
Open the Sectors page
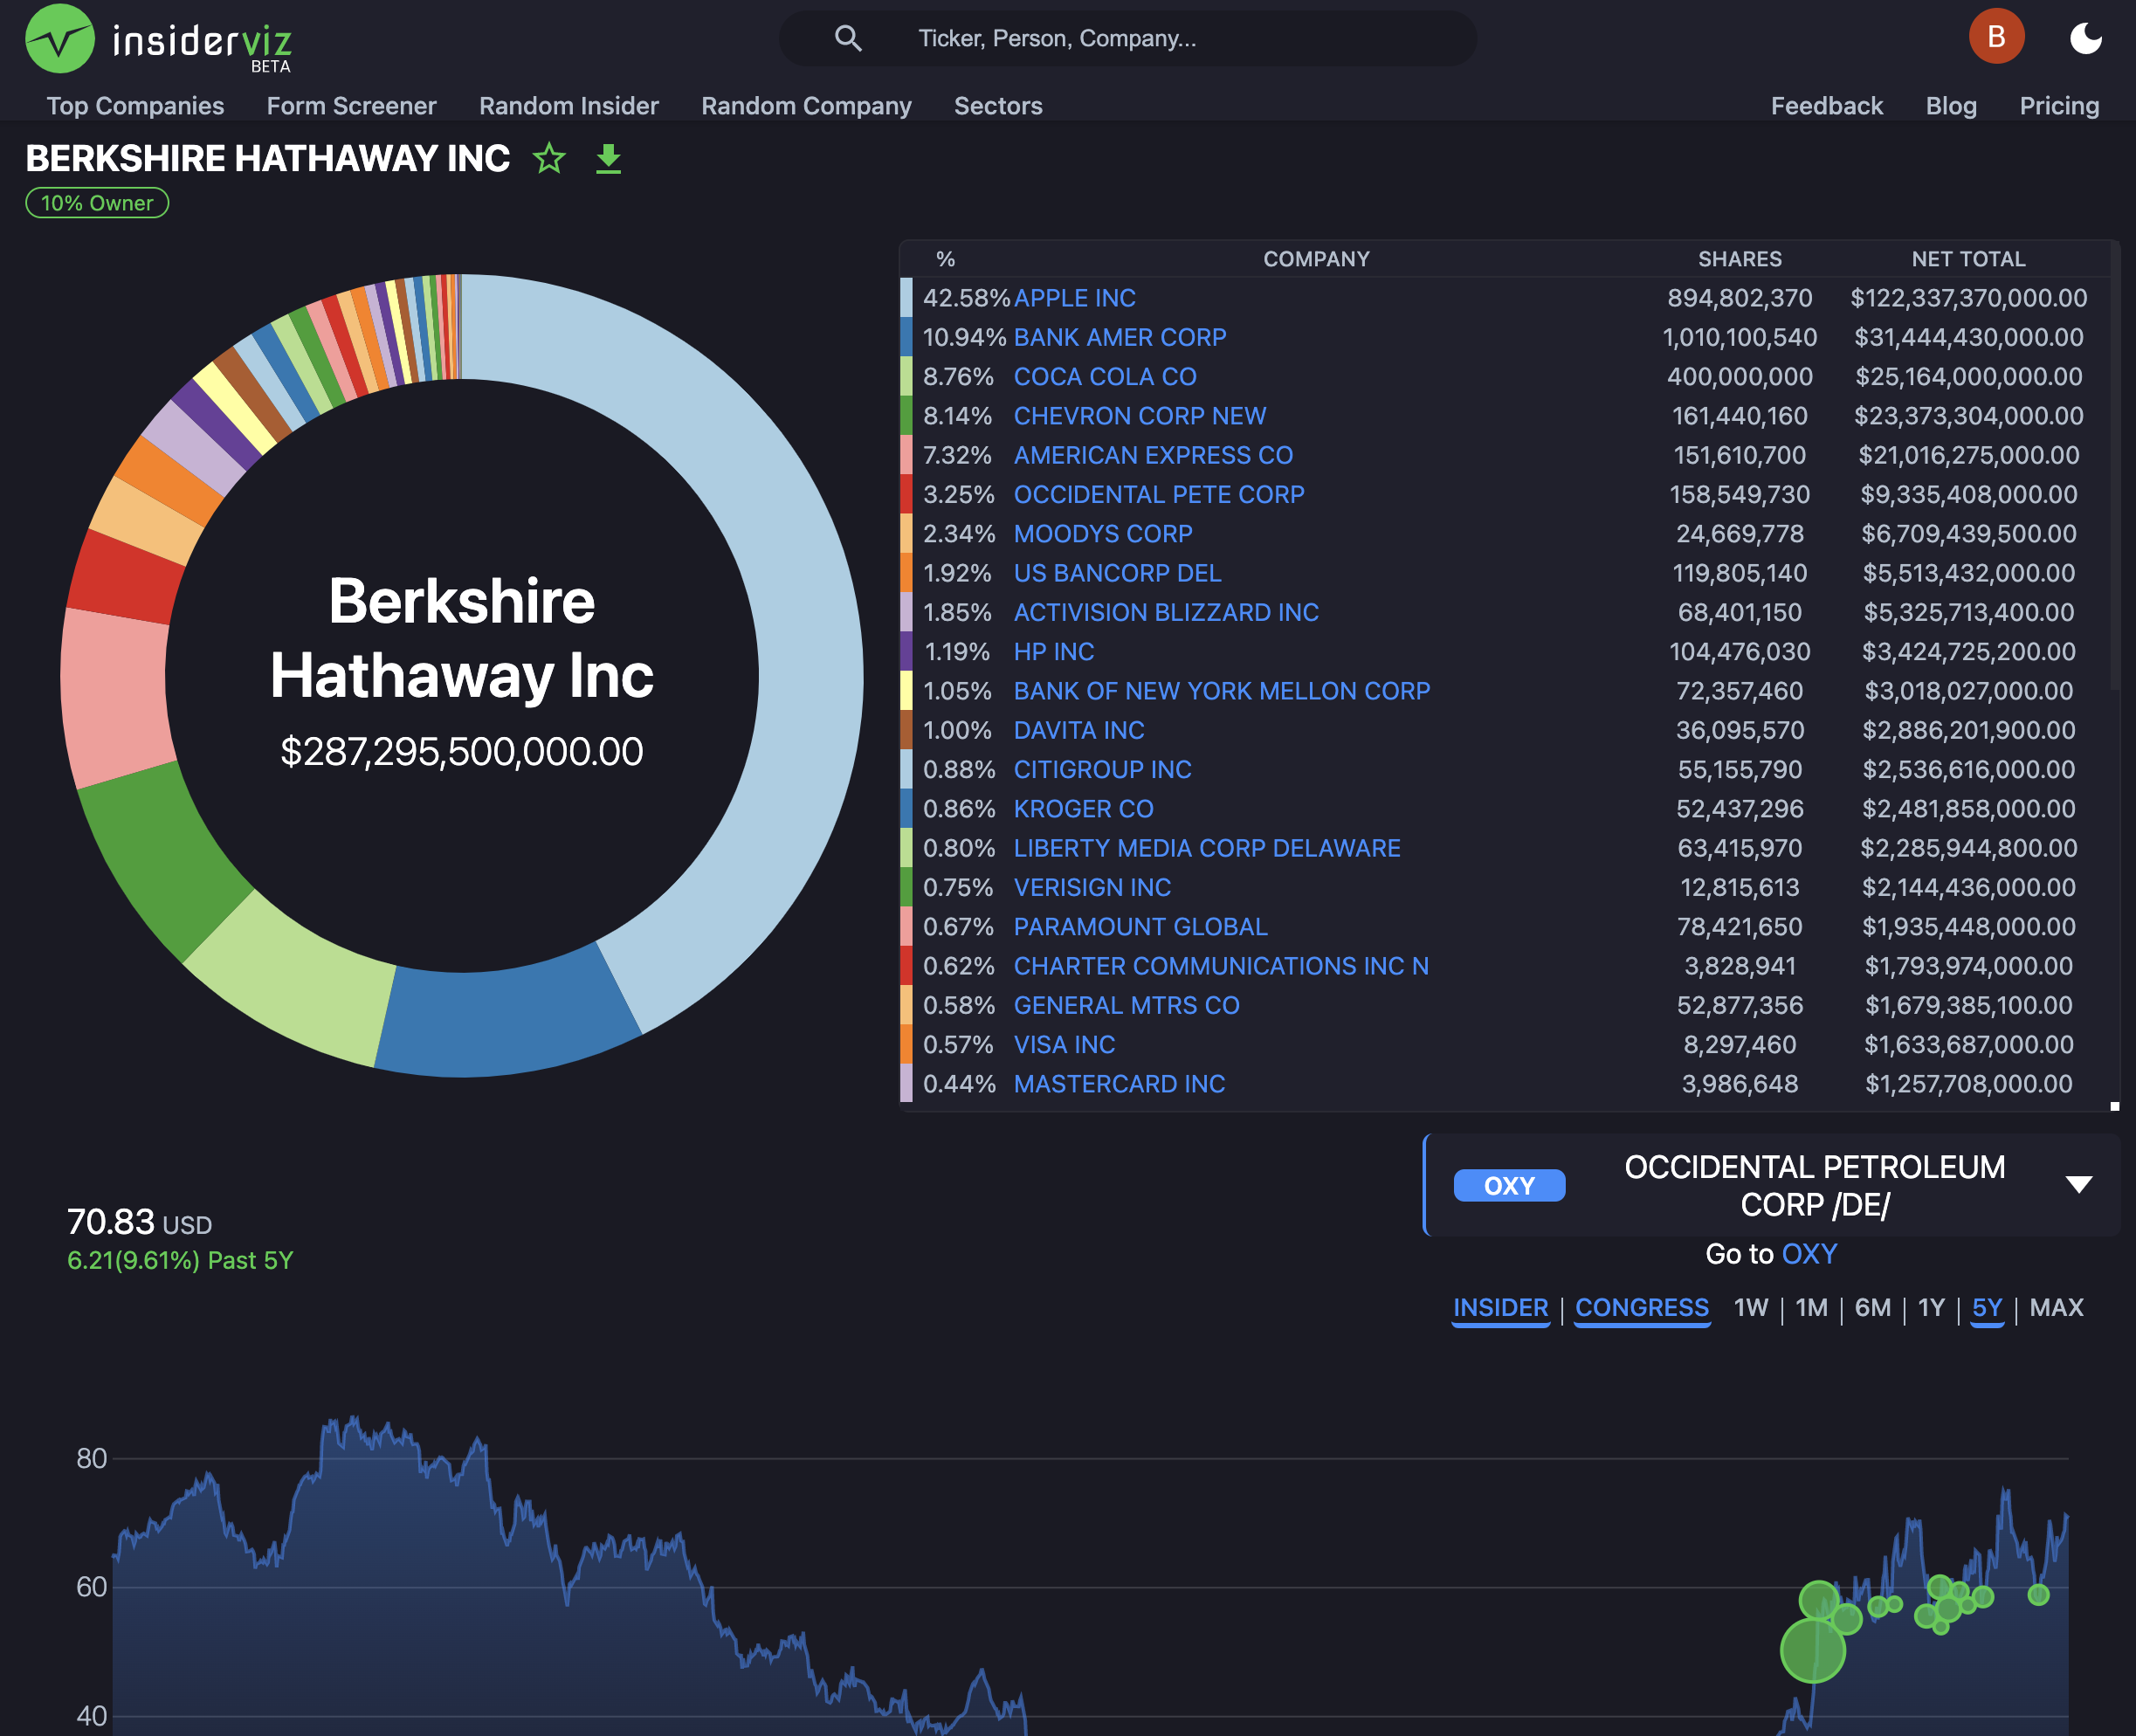click(x=998, y=106)
